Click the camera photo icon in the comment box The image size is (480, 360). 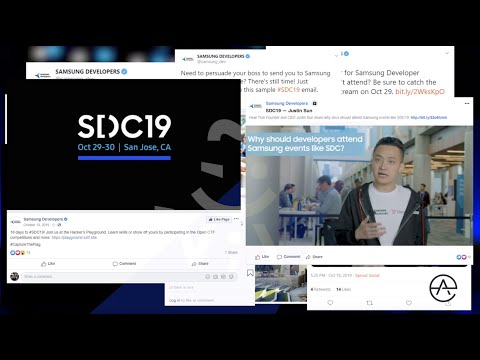pyautogui.click(x=215, y=277)
